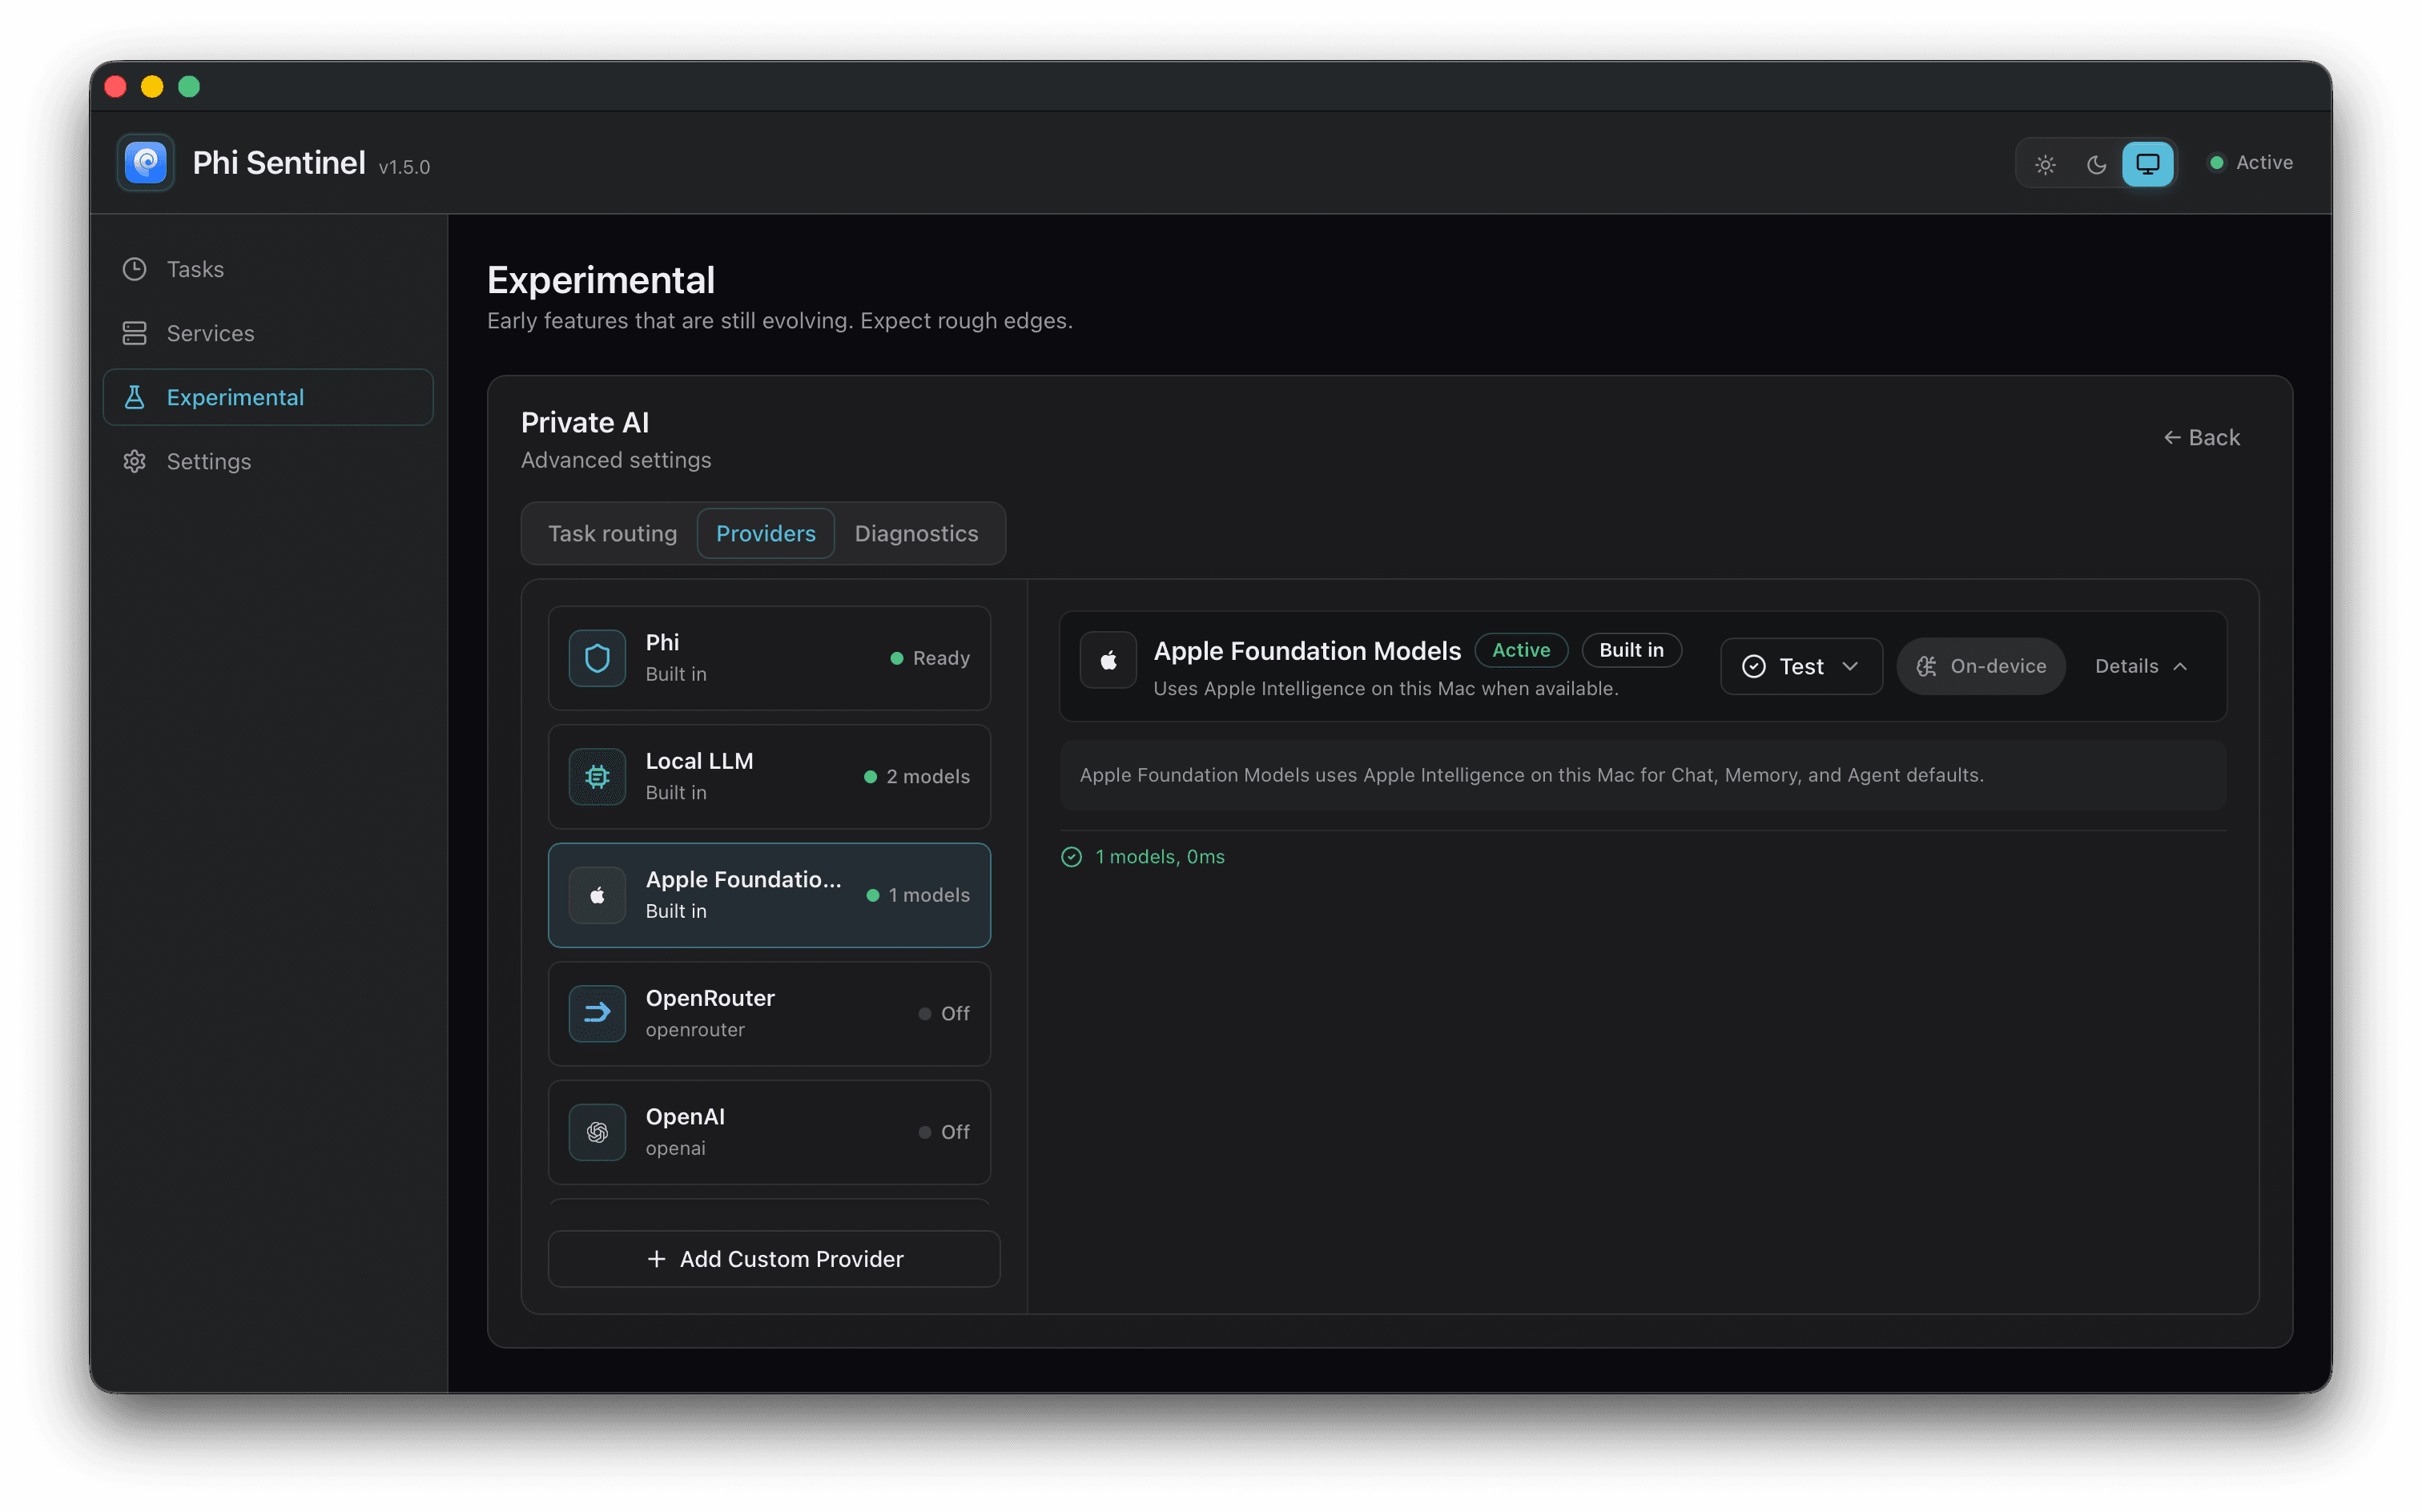Click the Off status on OpenAI

(x=944, y=1132)
